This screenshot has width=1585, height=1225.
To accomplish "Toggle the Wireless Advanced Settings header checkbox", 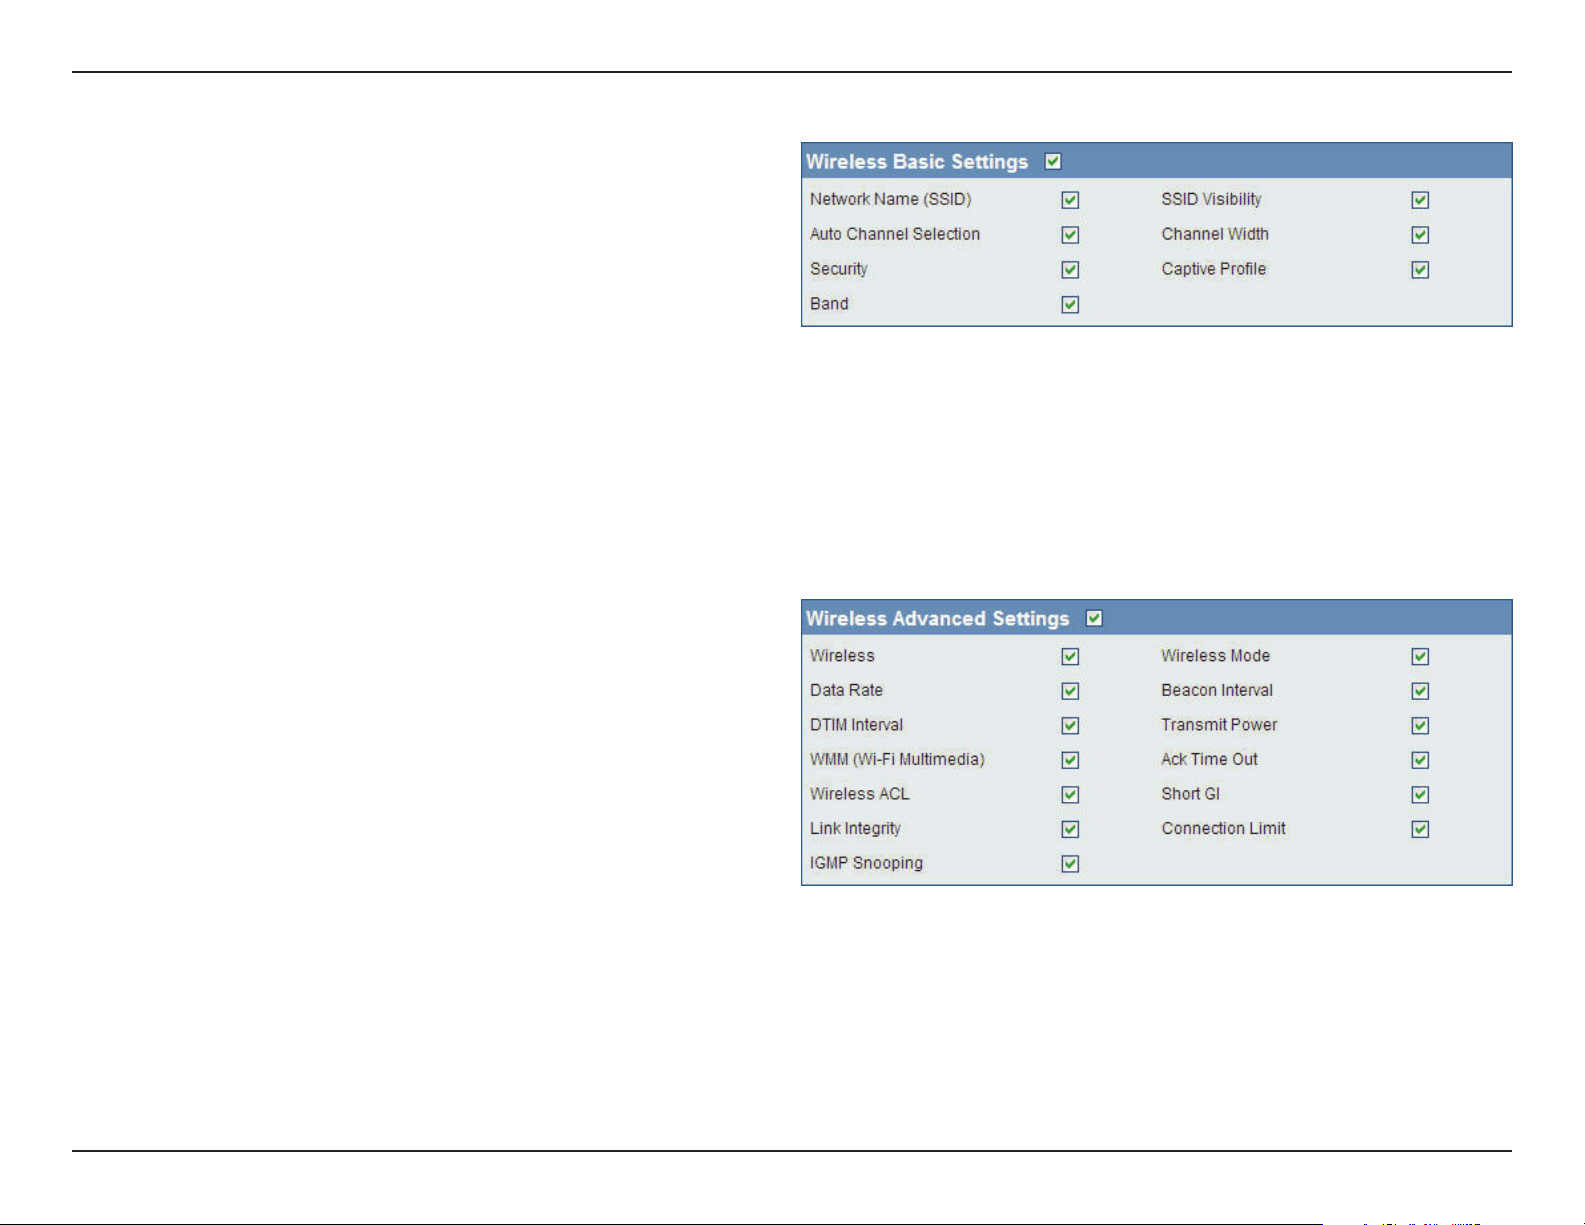I will pyautogui.click(x=1094, y=618).
